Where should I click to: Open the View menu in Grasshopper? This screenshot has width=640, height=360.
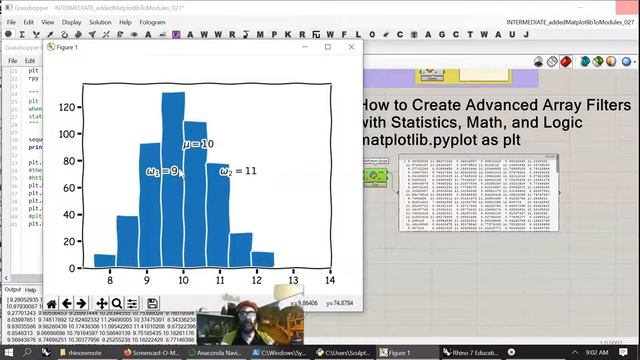click(x=47, y=22)
